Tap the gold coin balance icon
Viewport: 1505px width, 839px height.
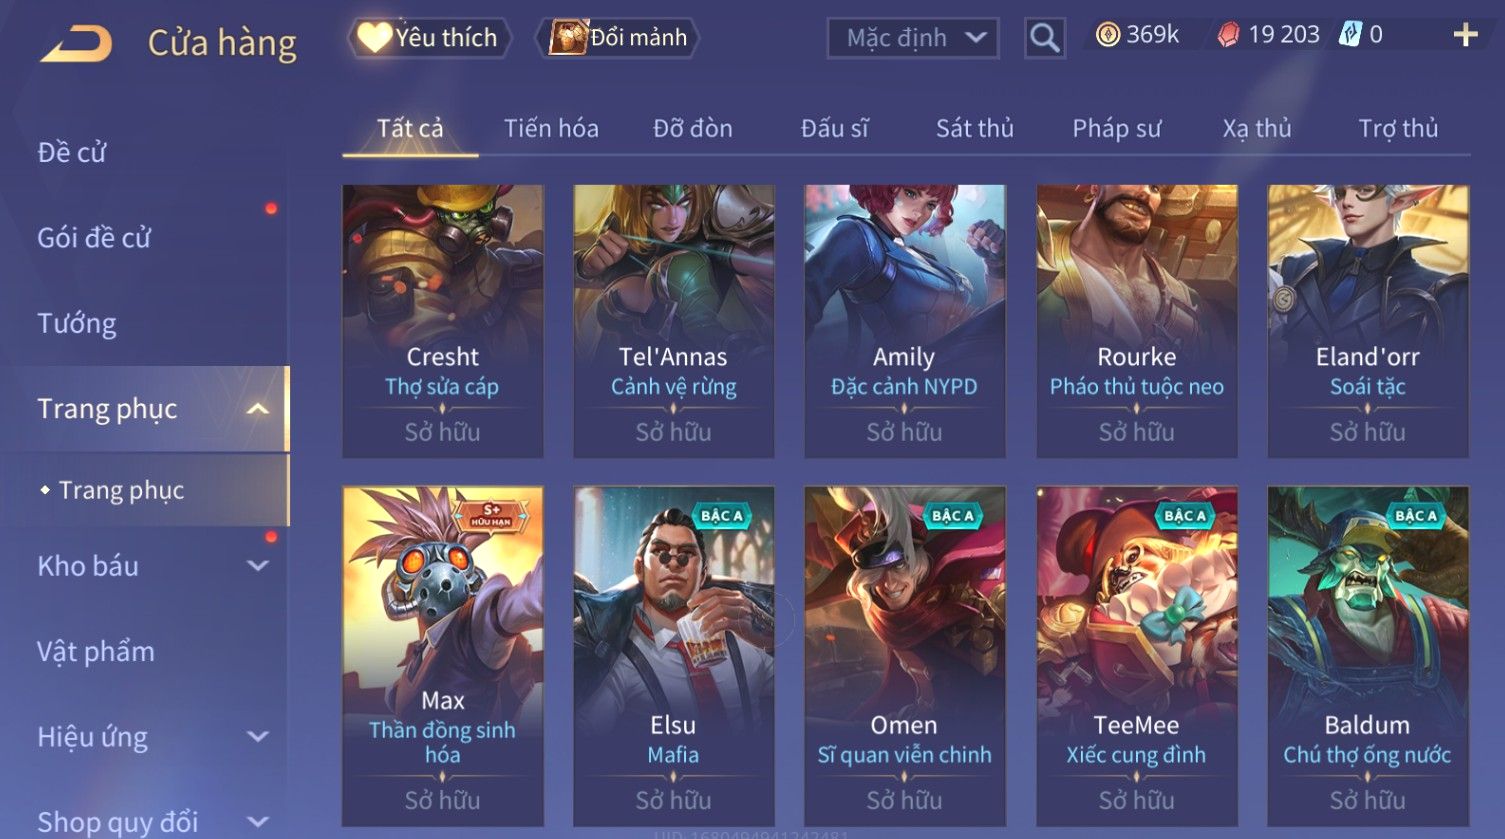[1108, 35]
